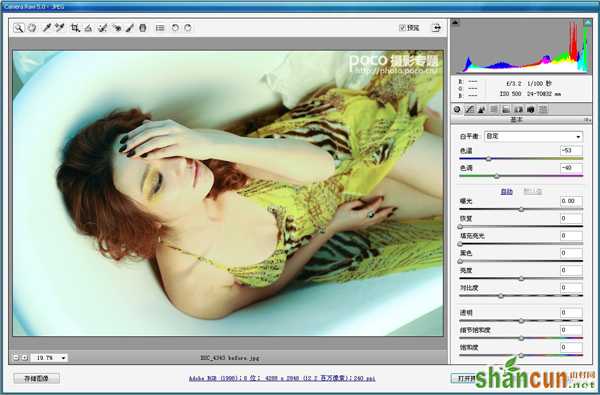Open the Adobe RGB workflow options link
600x395 pixels.
[x=282, y=379]
